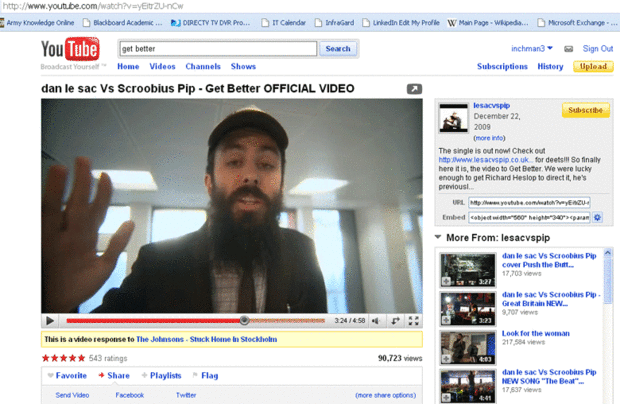The image size is (620, 404).
Task: Add video to Favorite
Action: click(67, 376)
